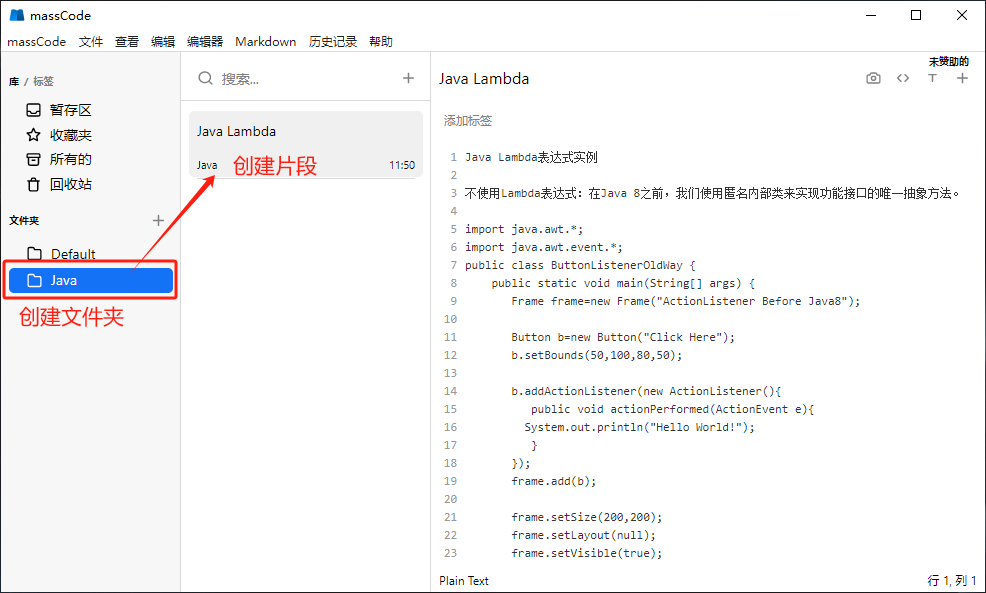Select the 所有的 archive icon
The width and height of the screenshot is (986, 593).
pos(33,159)
